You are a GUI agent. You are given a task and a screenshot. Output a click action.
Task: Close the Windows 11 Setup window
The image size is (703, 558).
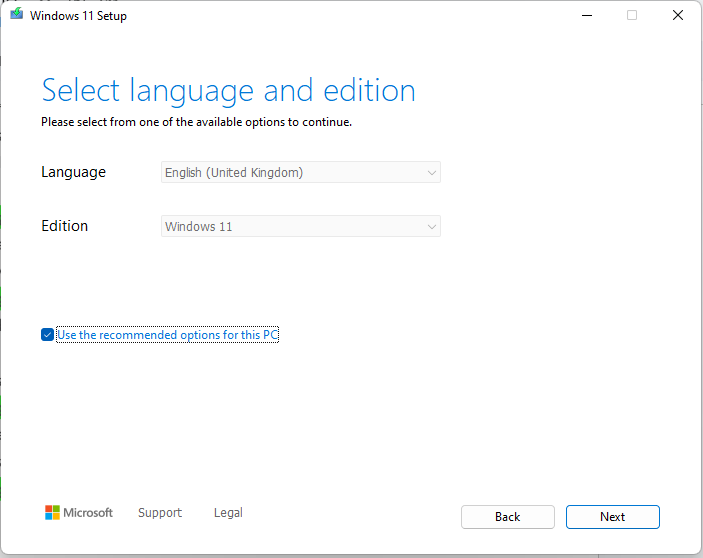point(679,16)
